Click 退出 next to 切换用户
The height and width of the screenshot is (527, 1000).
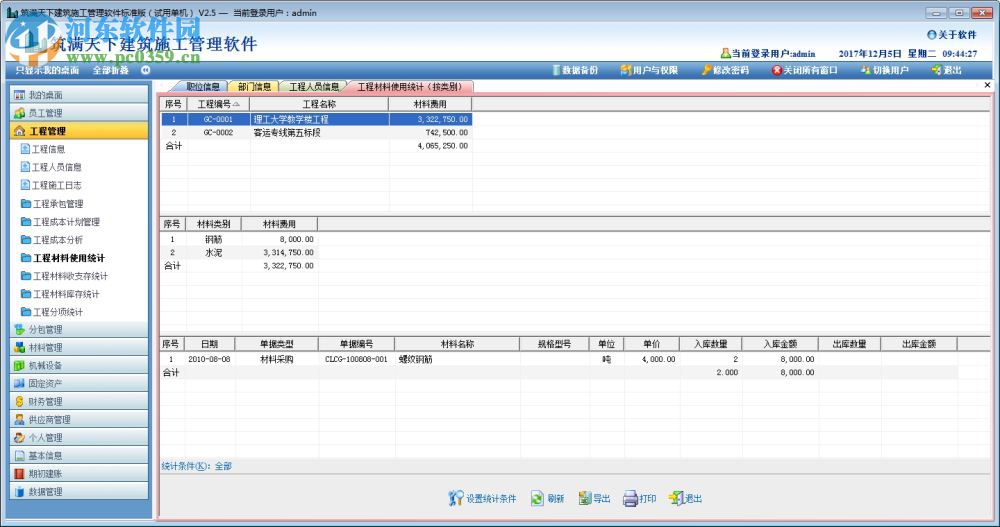click(946, 70)
